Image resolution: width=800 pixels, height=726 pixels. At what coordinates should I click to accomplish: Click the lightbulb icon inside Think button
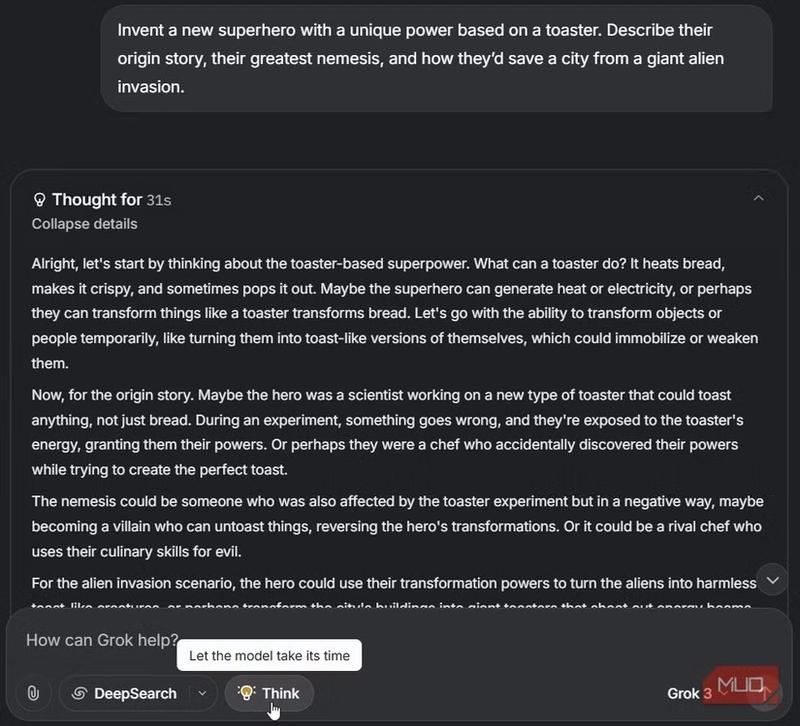pyautogui.click(x=246, y=693)
